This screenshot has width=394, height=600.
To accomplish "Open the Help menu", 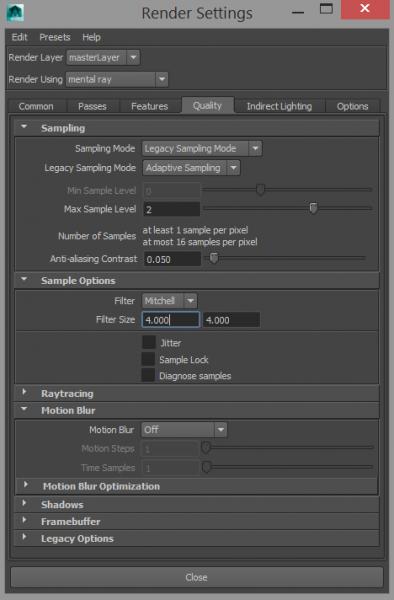I will tap(91, 37).
